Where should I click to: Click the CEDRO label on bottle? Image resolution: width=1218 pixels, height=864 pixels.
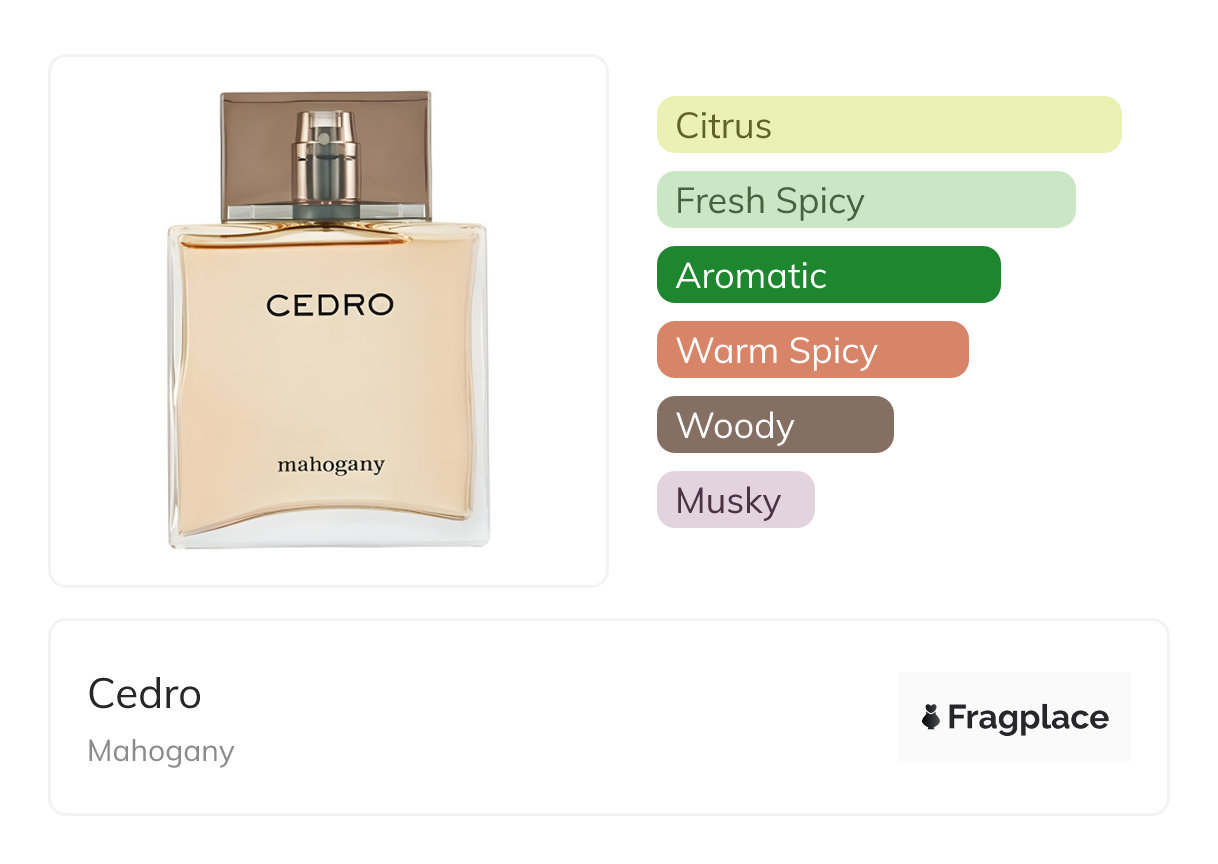(x=330, y=305)
